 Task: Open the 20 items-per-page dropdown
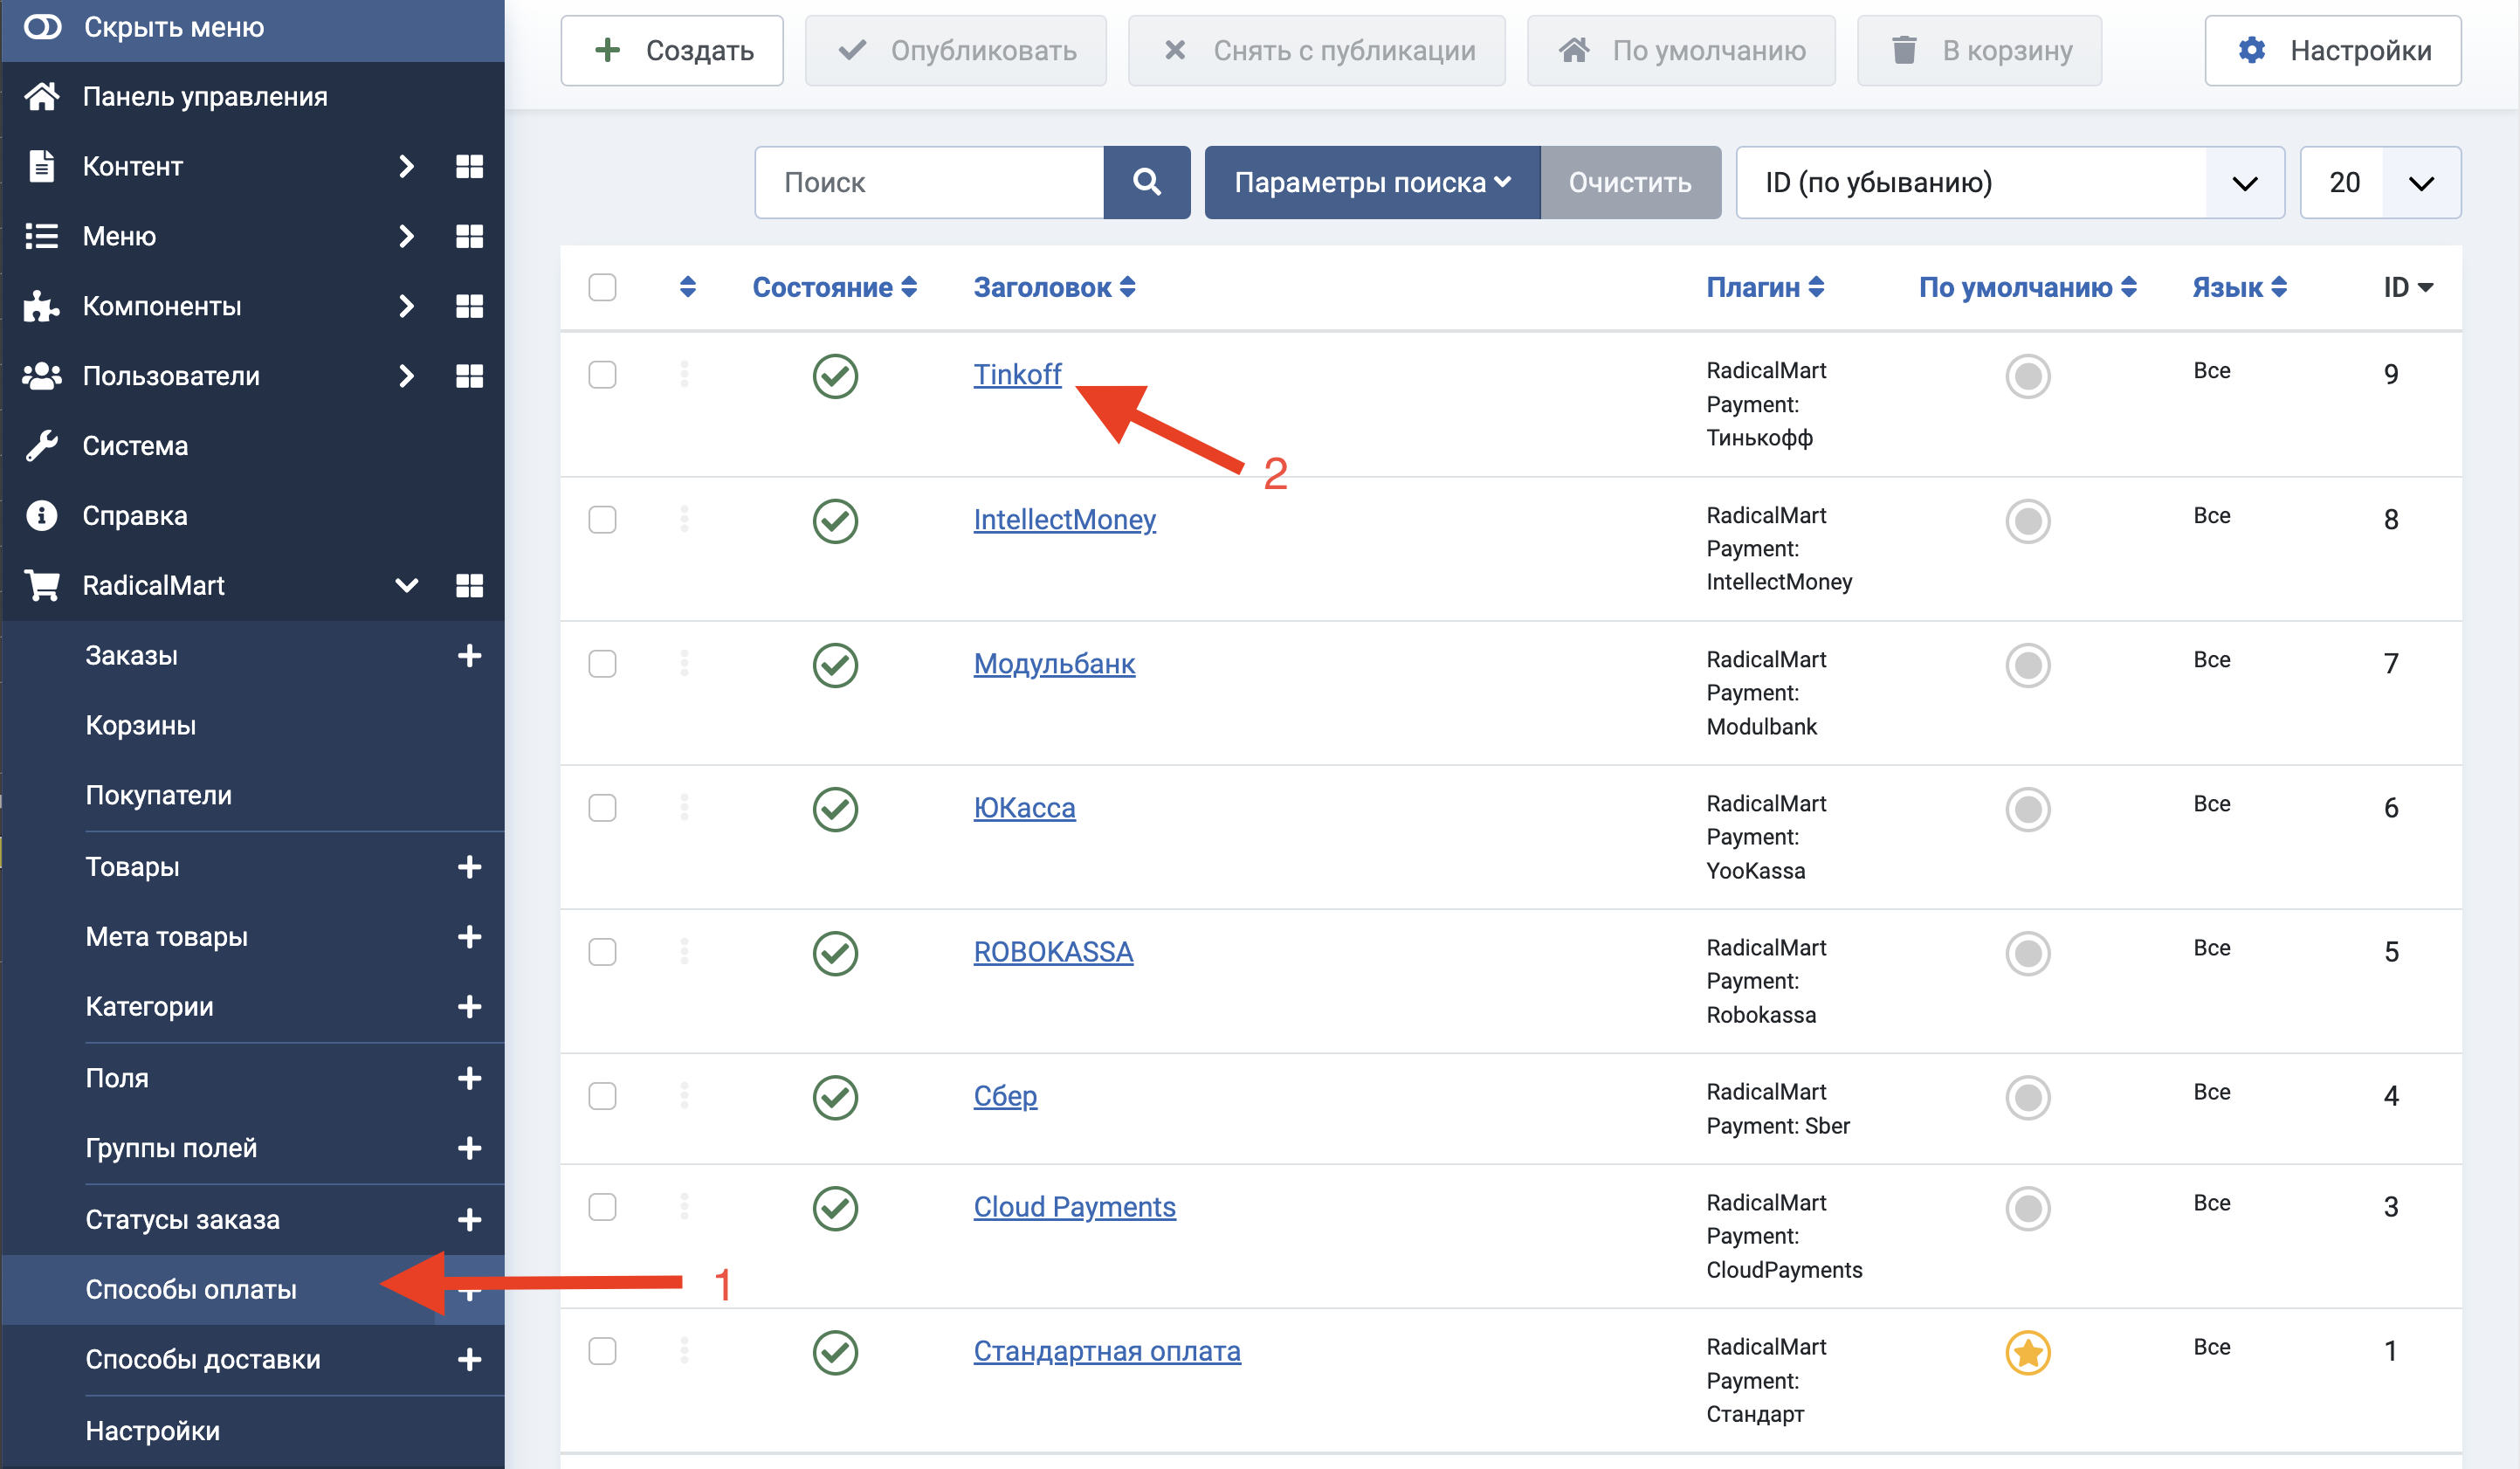tap(2380, 182)
